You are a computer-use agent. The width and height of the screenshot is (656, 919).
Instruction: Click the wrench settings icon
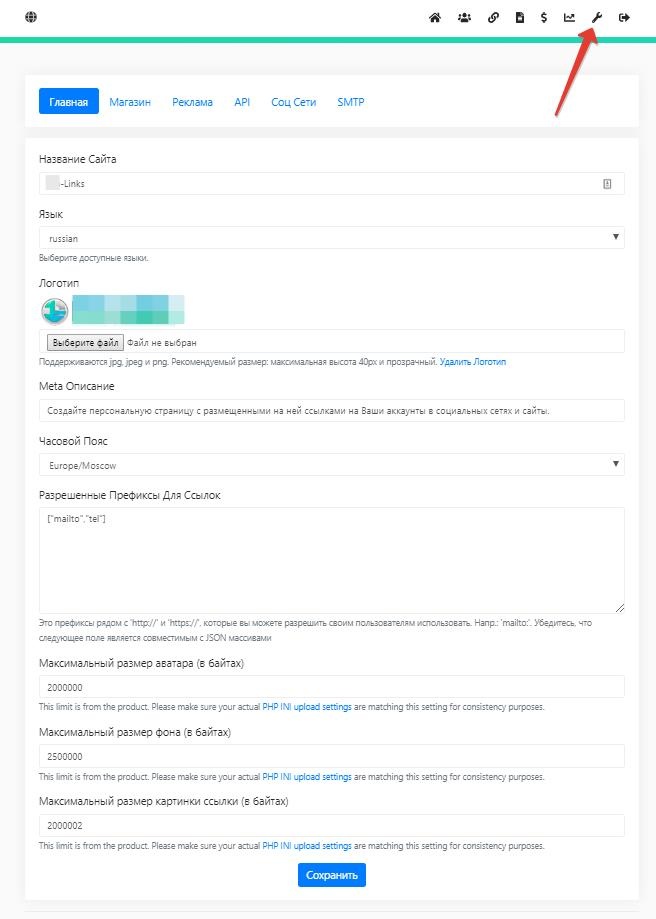(x=597, y=17)
